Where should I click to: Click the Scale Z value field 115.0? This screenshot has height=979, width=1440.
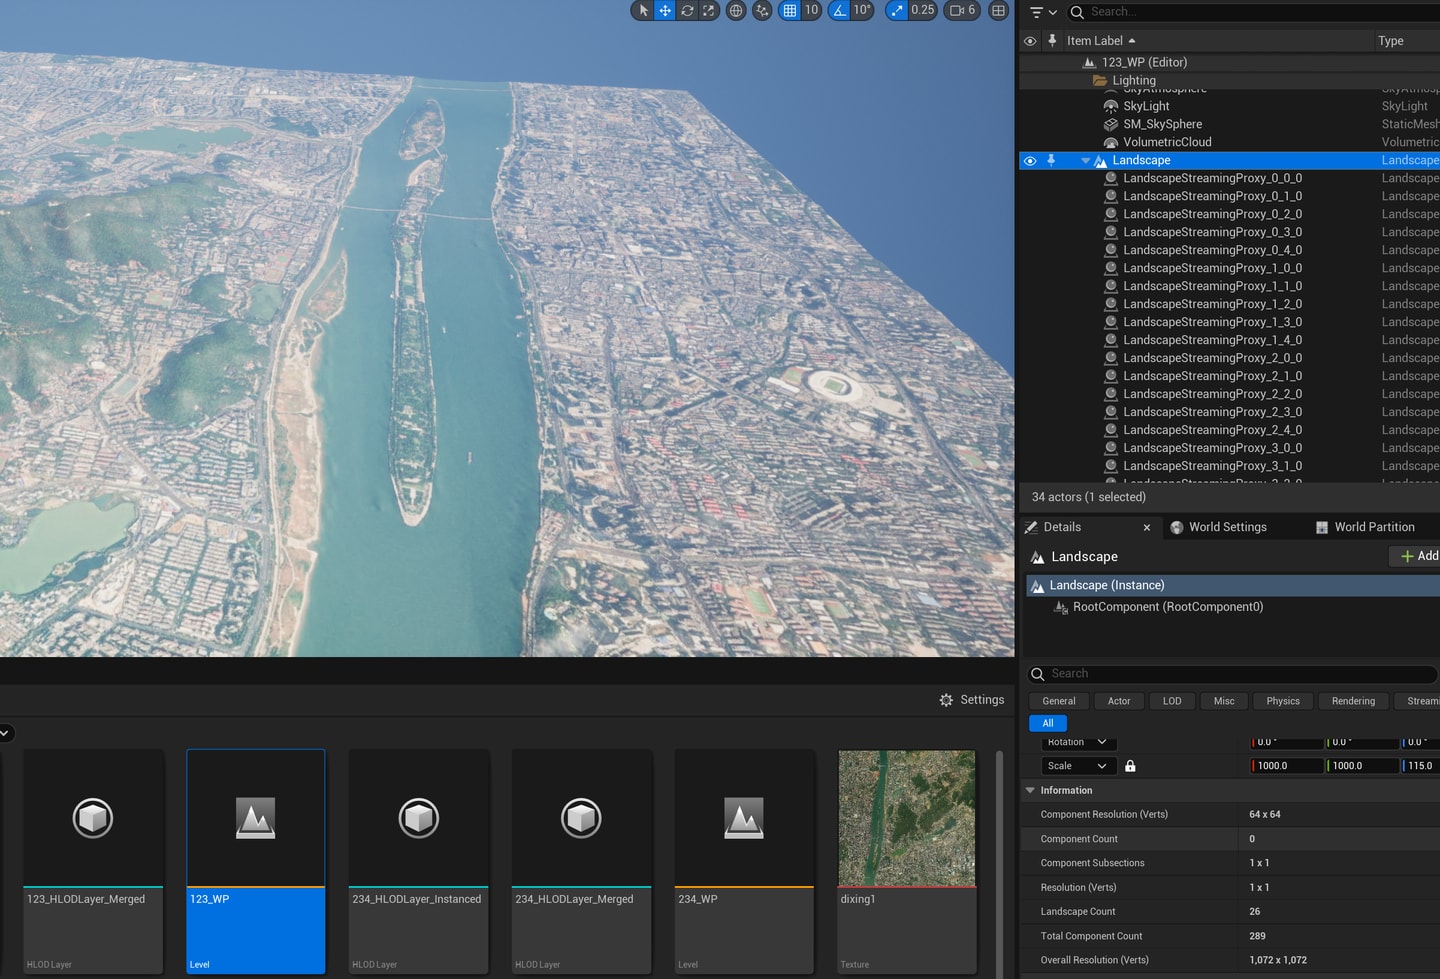[1421, 766]
